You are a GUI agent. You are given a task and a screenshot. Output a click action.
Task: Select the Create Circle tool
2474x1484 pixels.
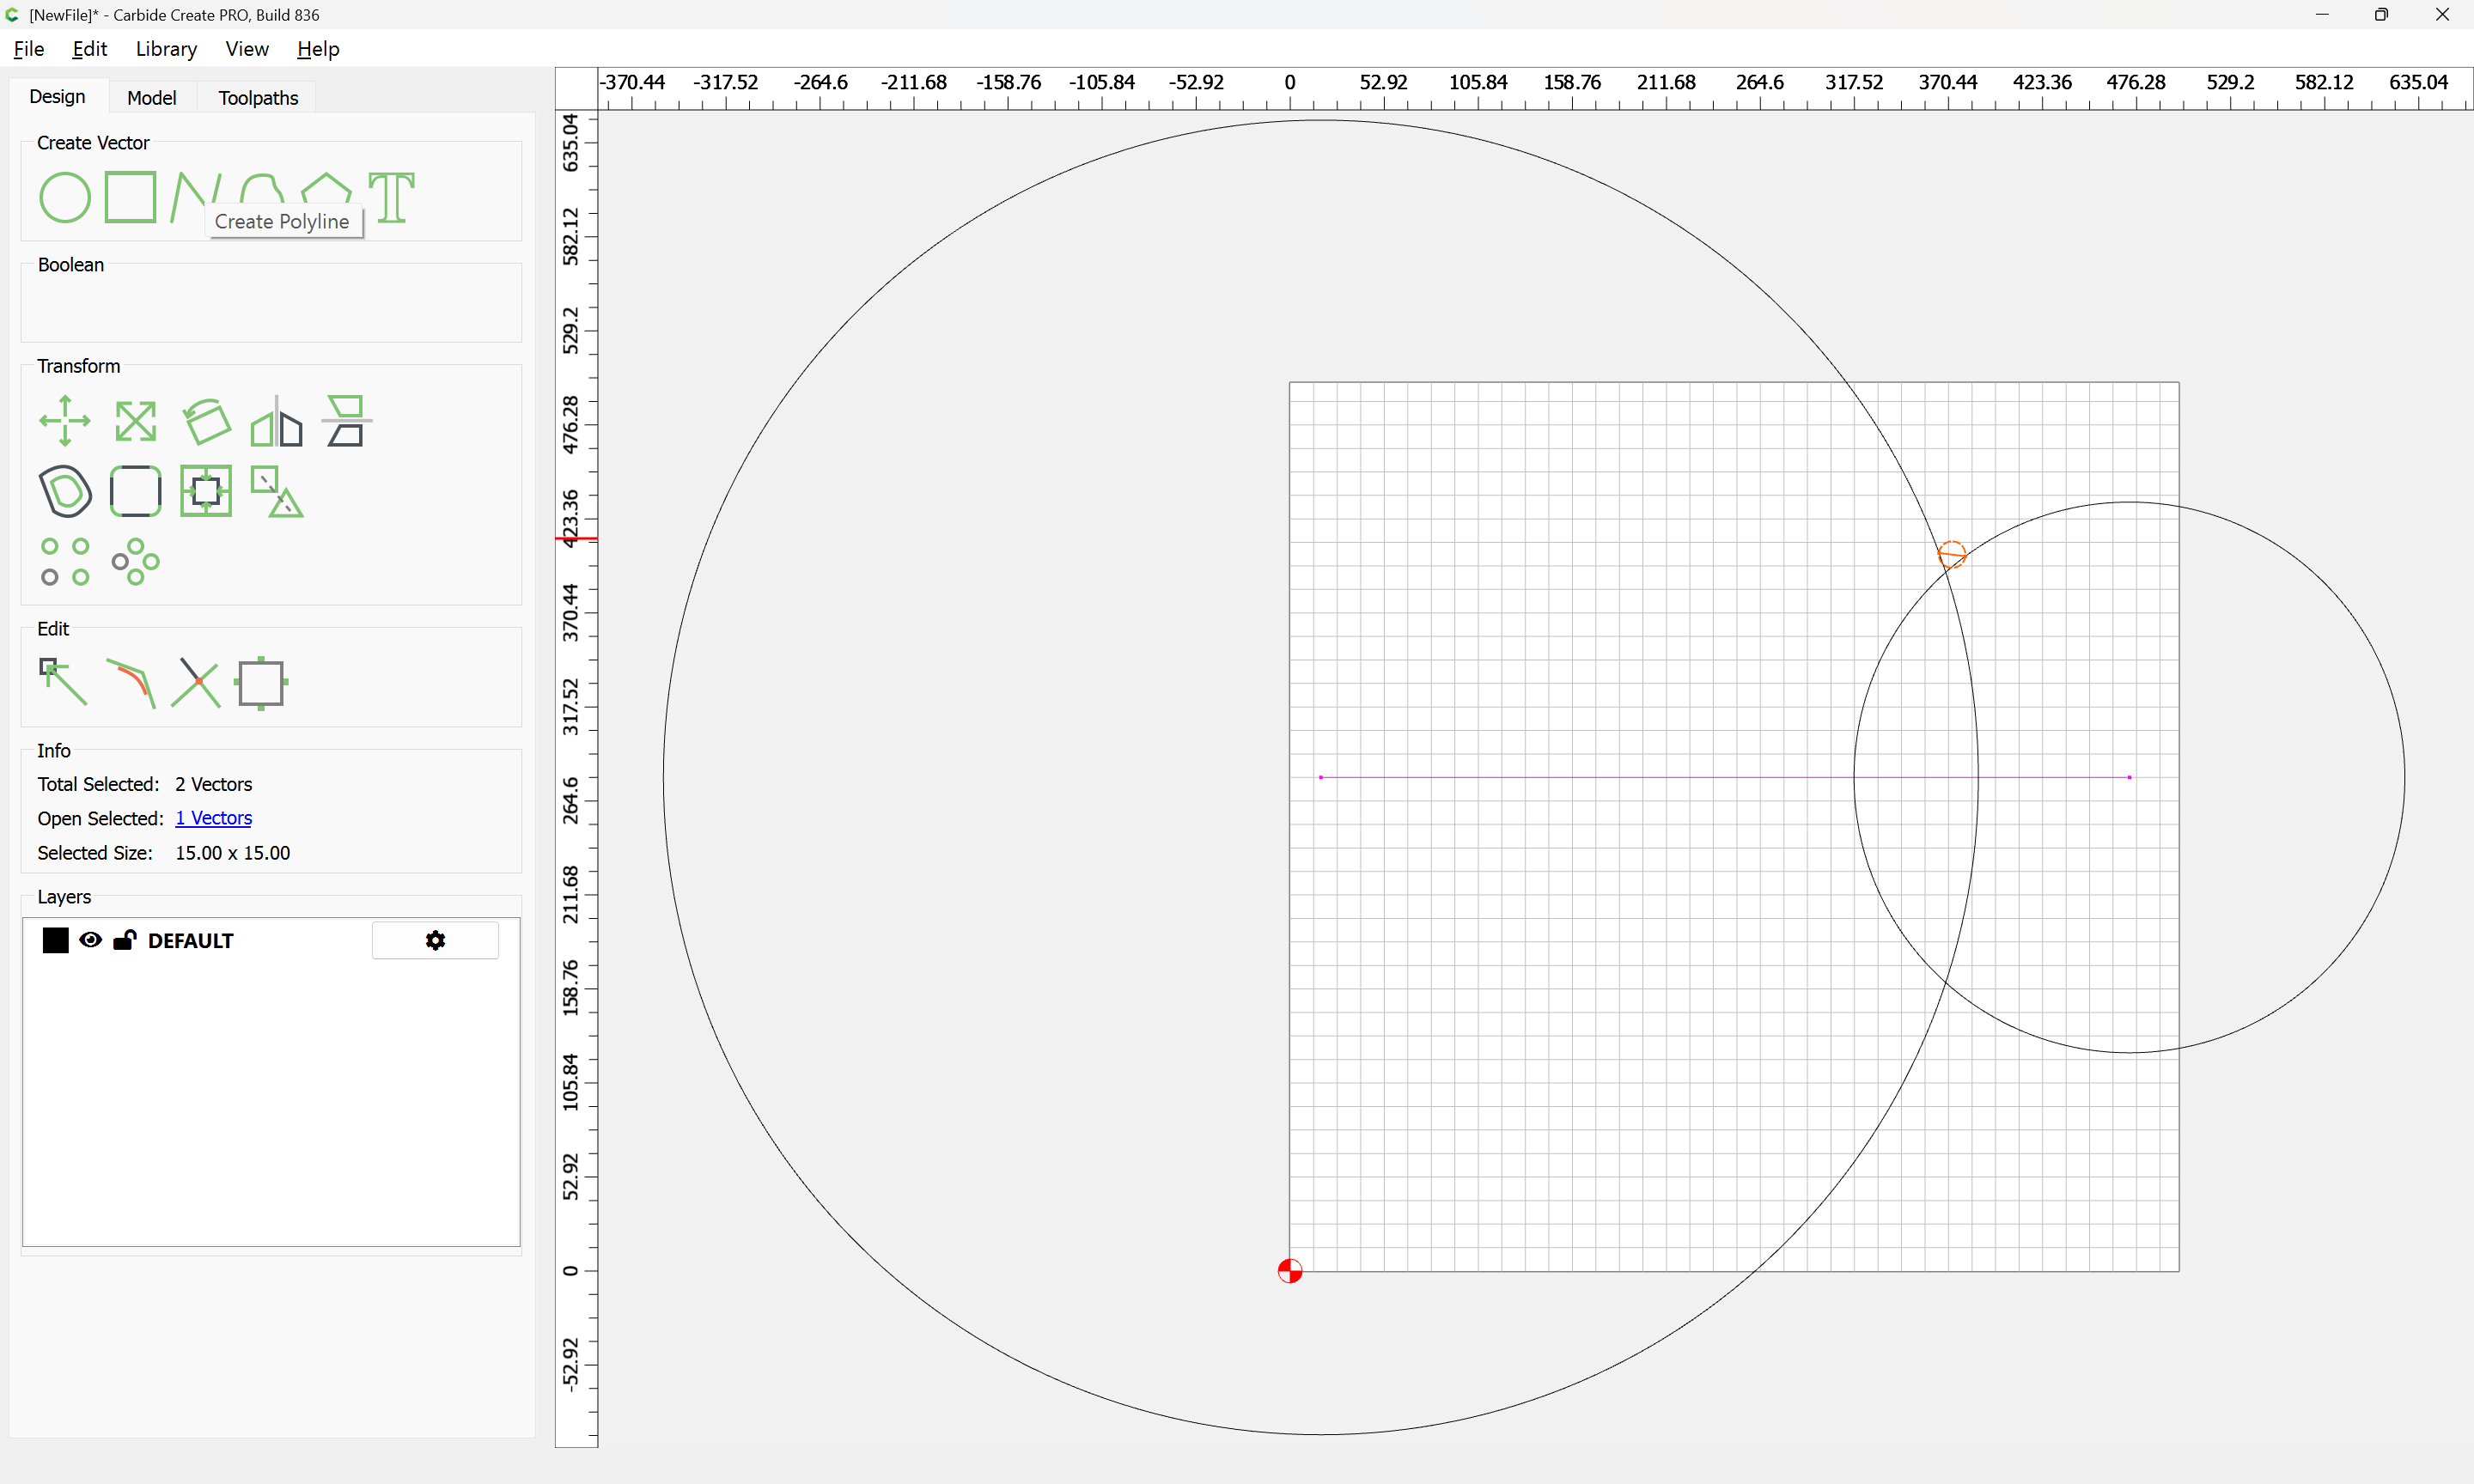coord(64,197)
